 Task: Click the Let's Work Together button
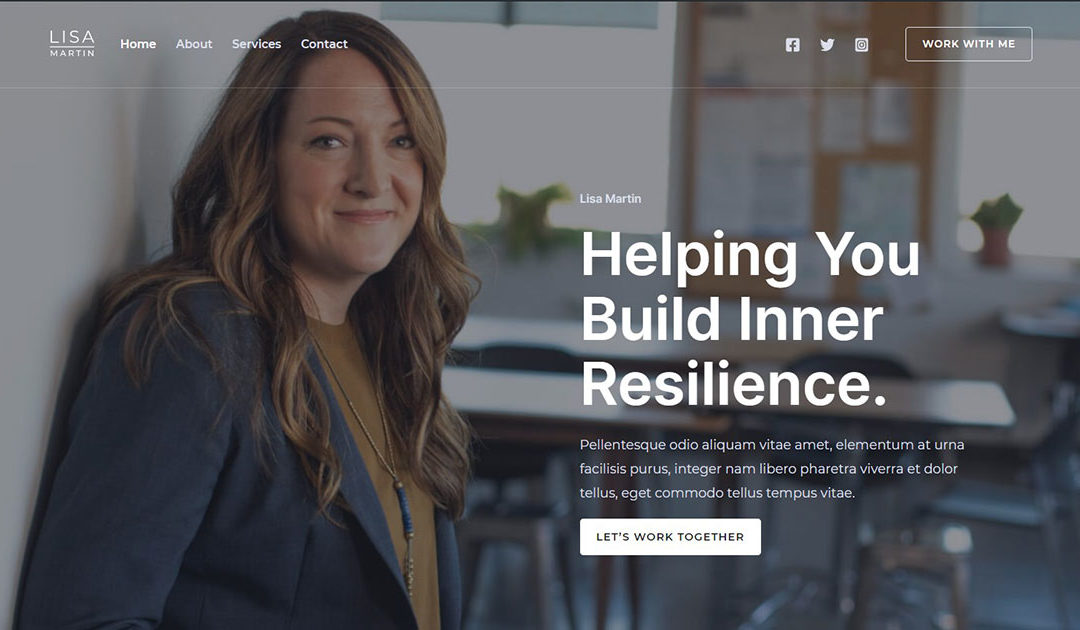click(x=670, y=536)
